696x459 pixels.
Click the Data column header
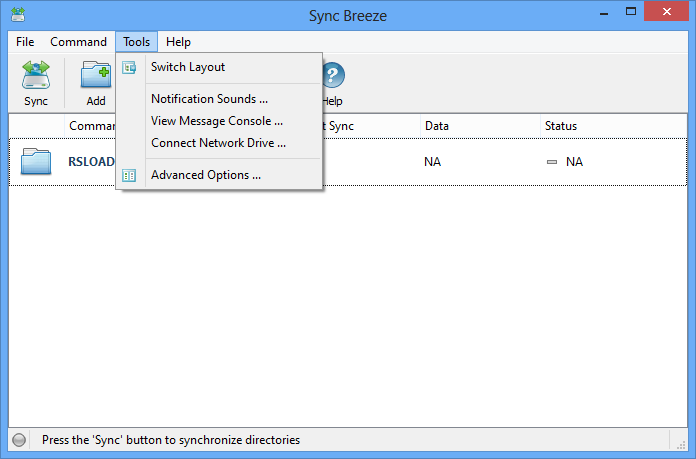coord(436,126)
